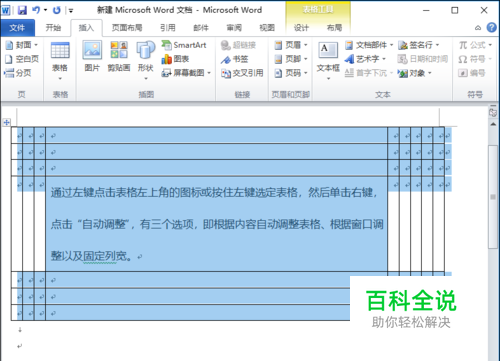500x361 pixels.
Task: Open the 艺术字 WordArt gallery
Action: (x=365, y=59)
